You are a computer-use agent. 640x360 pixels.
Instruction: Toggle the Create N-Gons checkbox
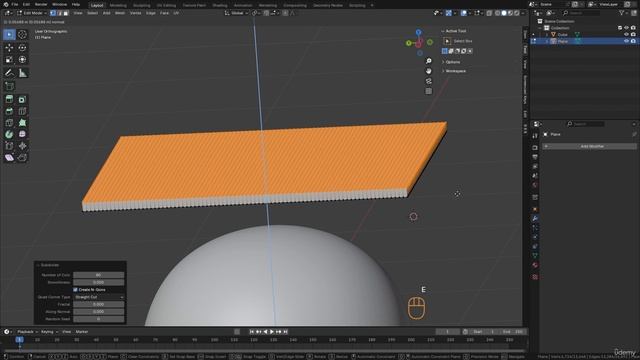click(x=76, y=290)
